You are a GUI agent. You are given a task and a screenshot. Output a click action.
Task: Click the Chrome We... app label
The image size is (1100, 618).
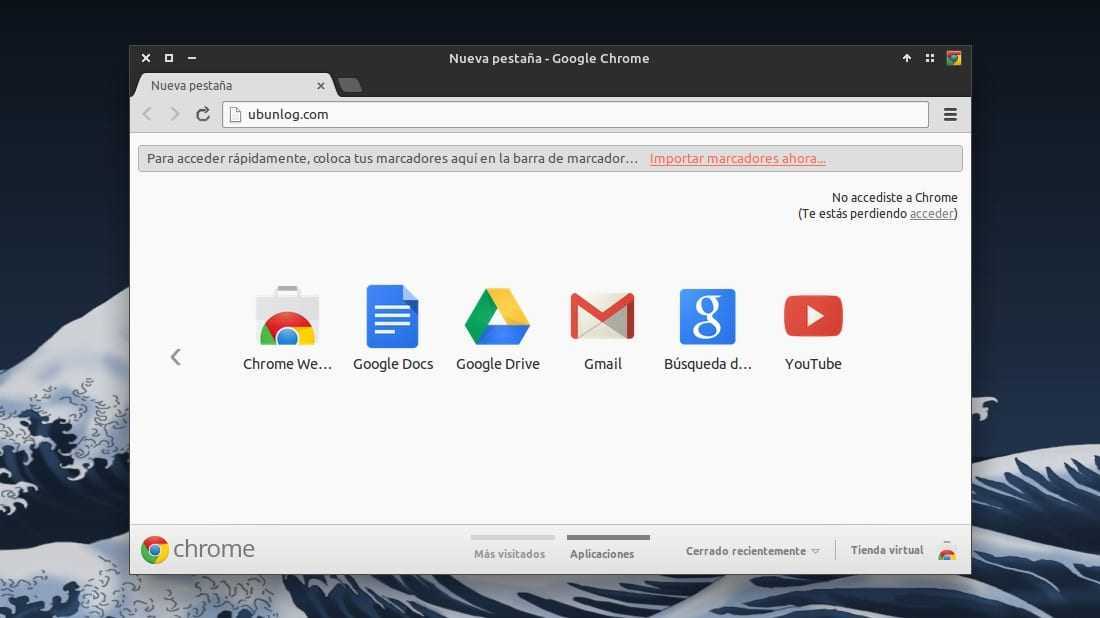pyautogui.click(x=288, y=364)
